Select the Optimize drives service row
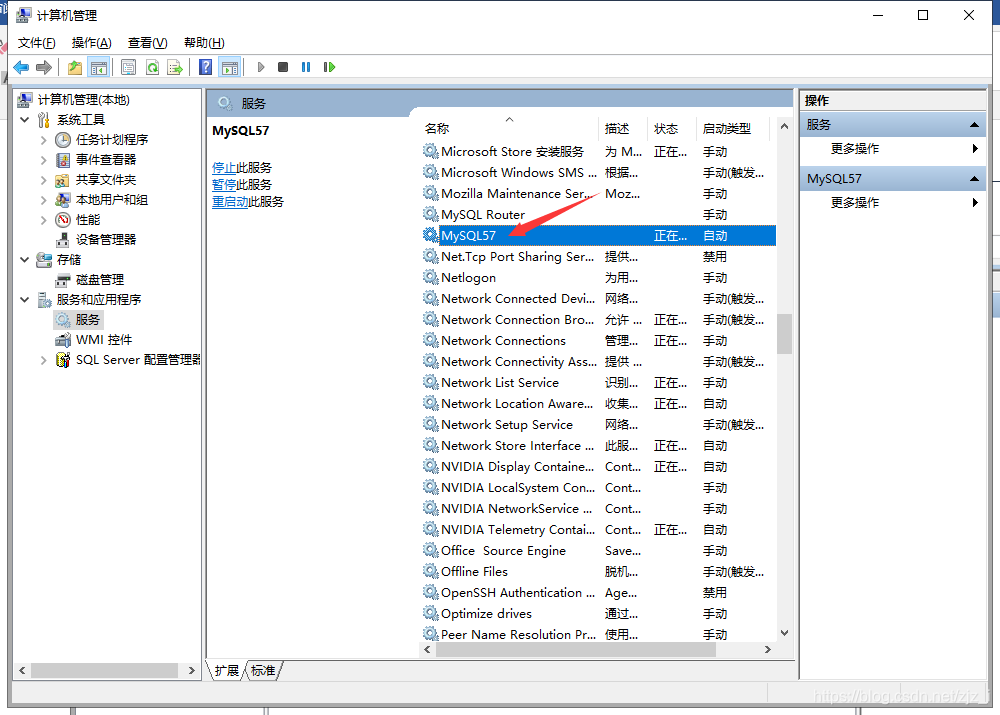This screenshot has width=1000, height=715. (x=598, y=614)
